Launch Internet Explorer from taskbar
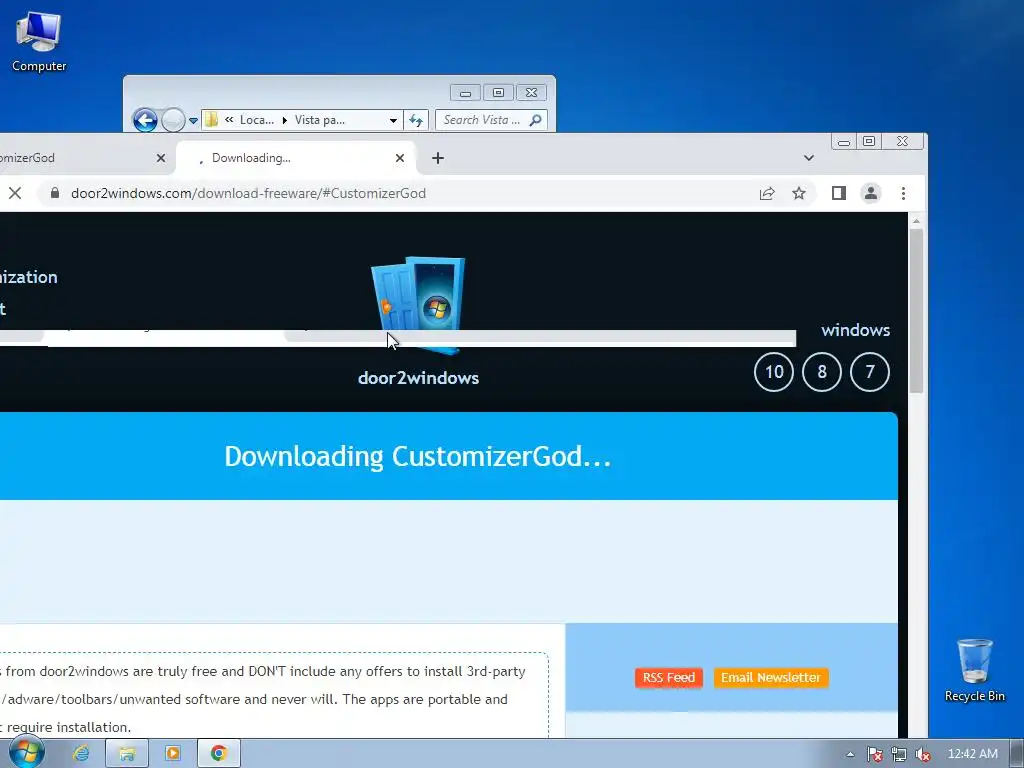Image resolution: width=1024 pixels, height=768 pixels. (x=81, y=754)
